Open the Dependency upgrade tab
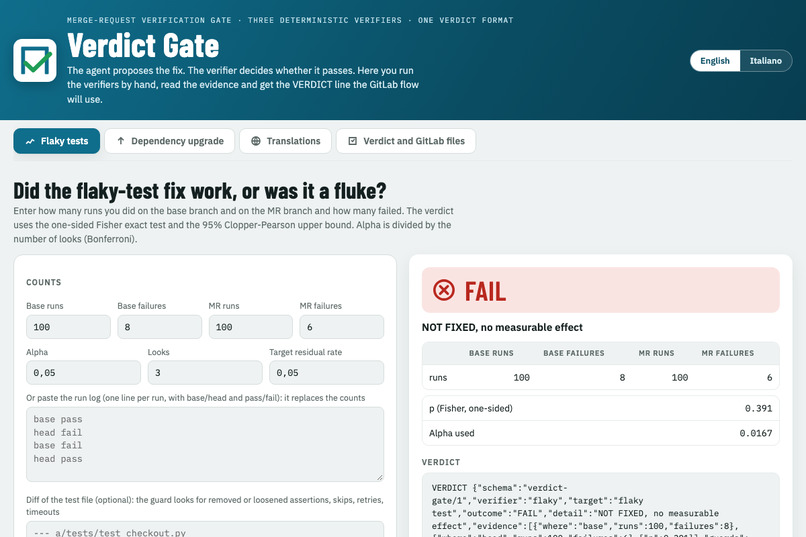The image size is (806, 537). point(170,141)
